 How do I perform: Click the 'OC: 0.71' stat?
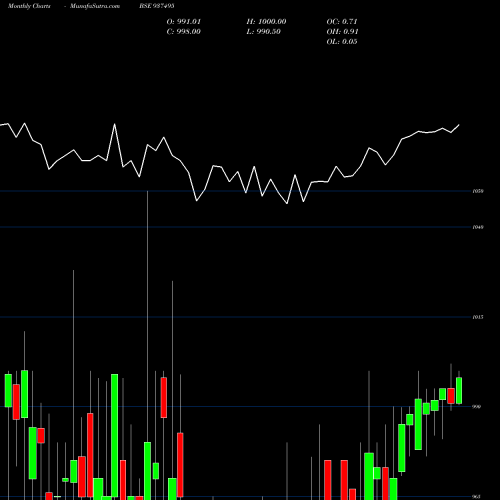coord(342,22)
